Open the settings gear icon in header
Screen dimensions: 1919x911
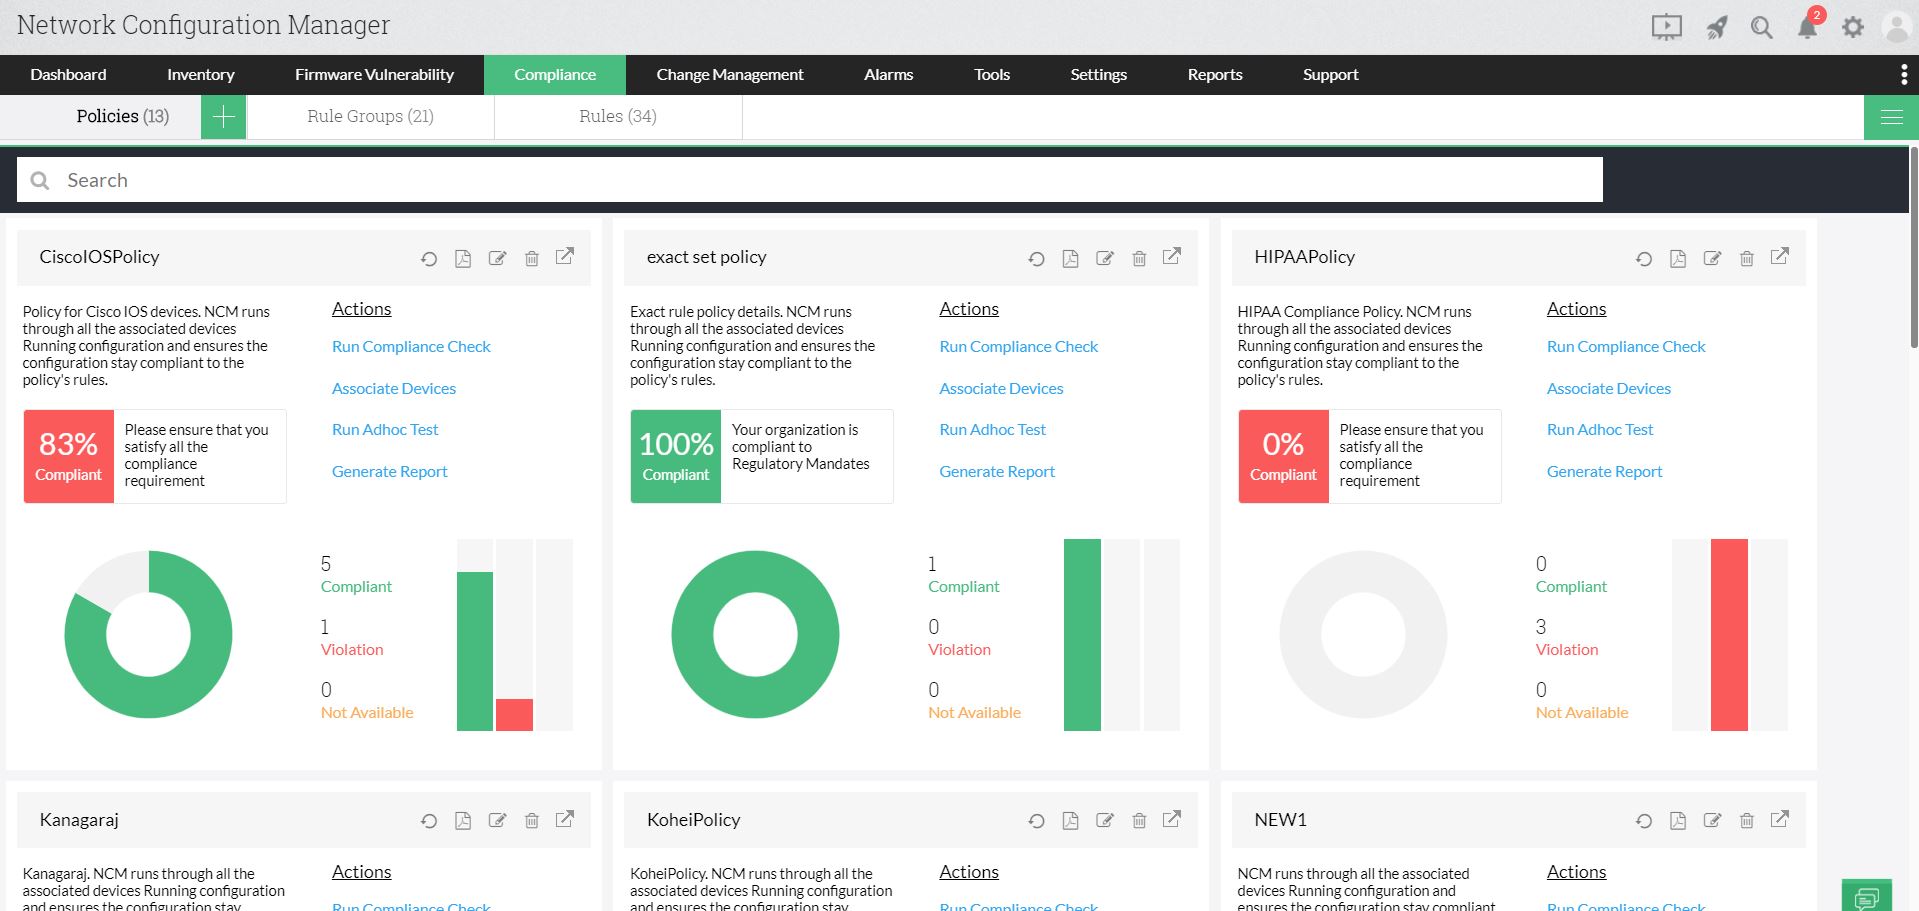click(x=1853, y=27)
